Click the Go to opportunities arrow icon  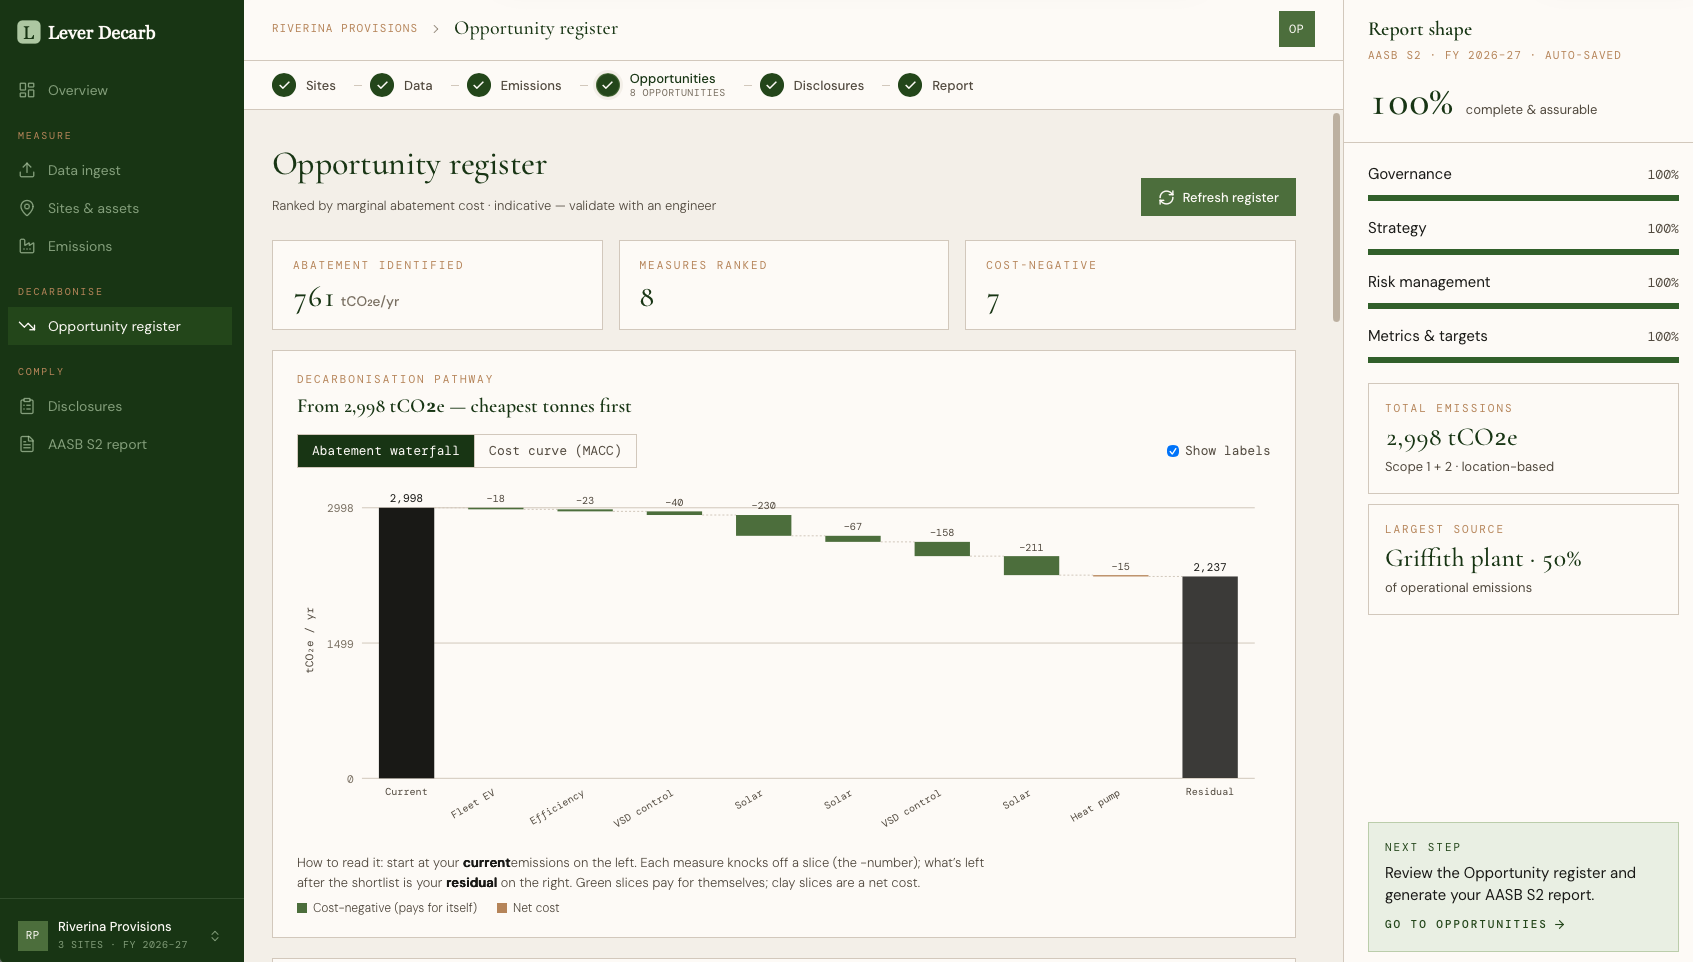[1560, 925]
